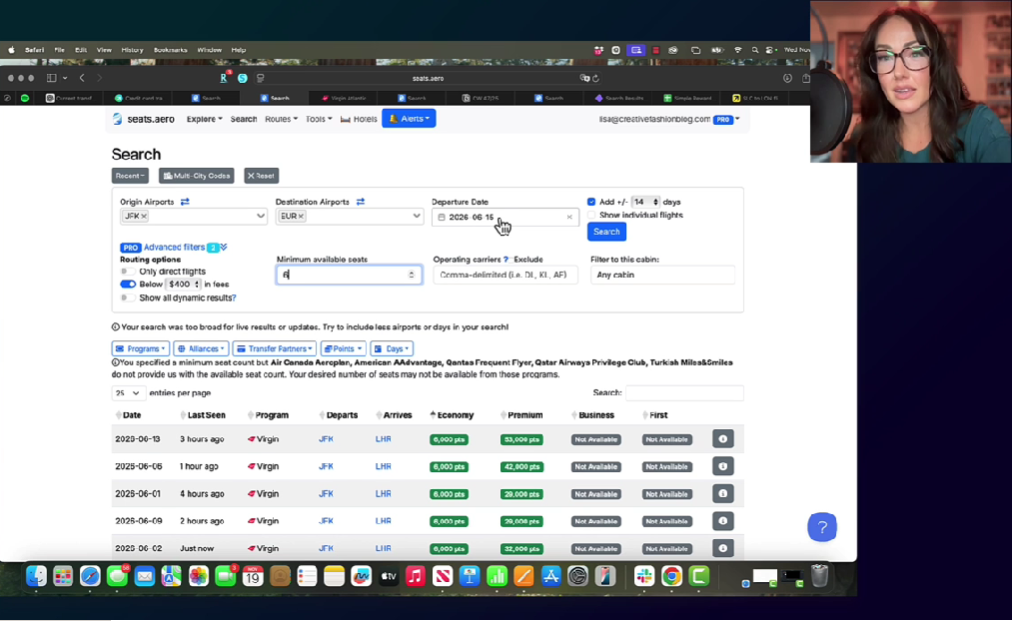Open Programs filter dropdown
This screenshot has width=1012, height=621.
coord(141,349)
